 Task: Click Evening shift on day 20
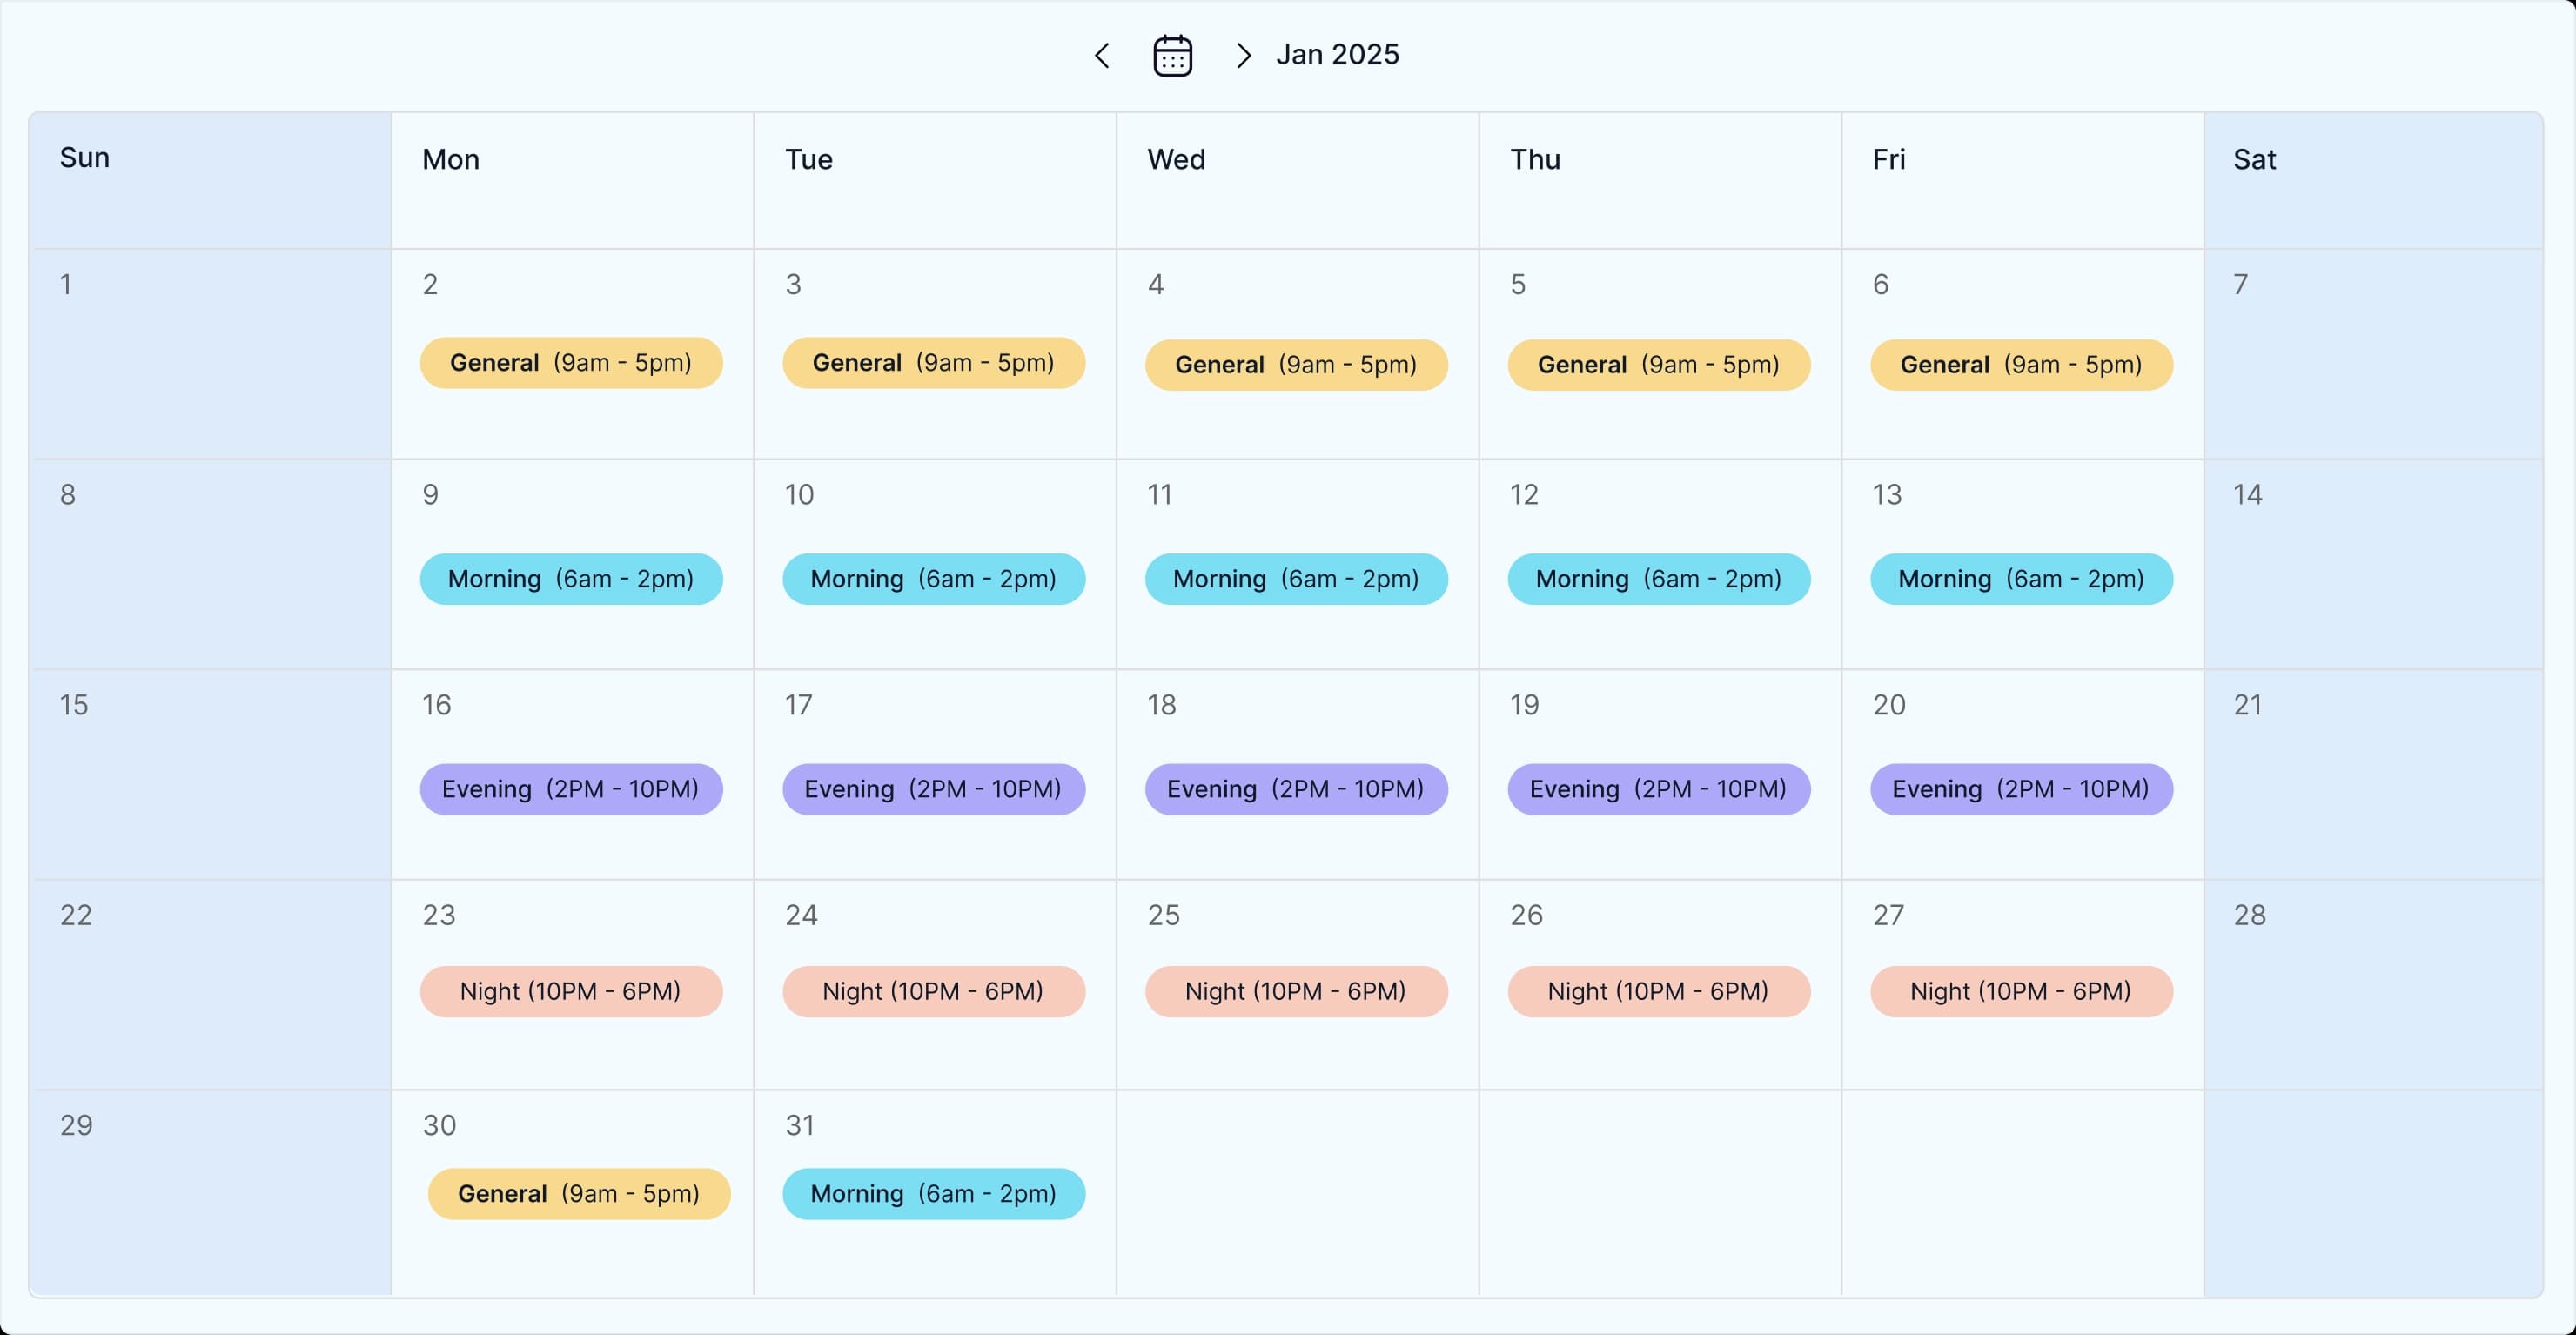click(2021, 789)
